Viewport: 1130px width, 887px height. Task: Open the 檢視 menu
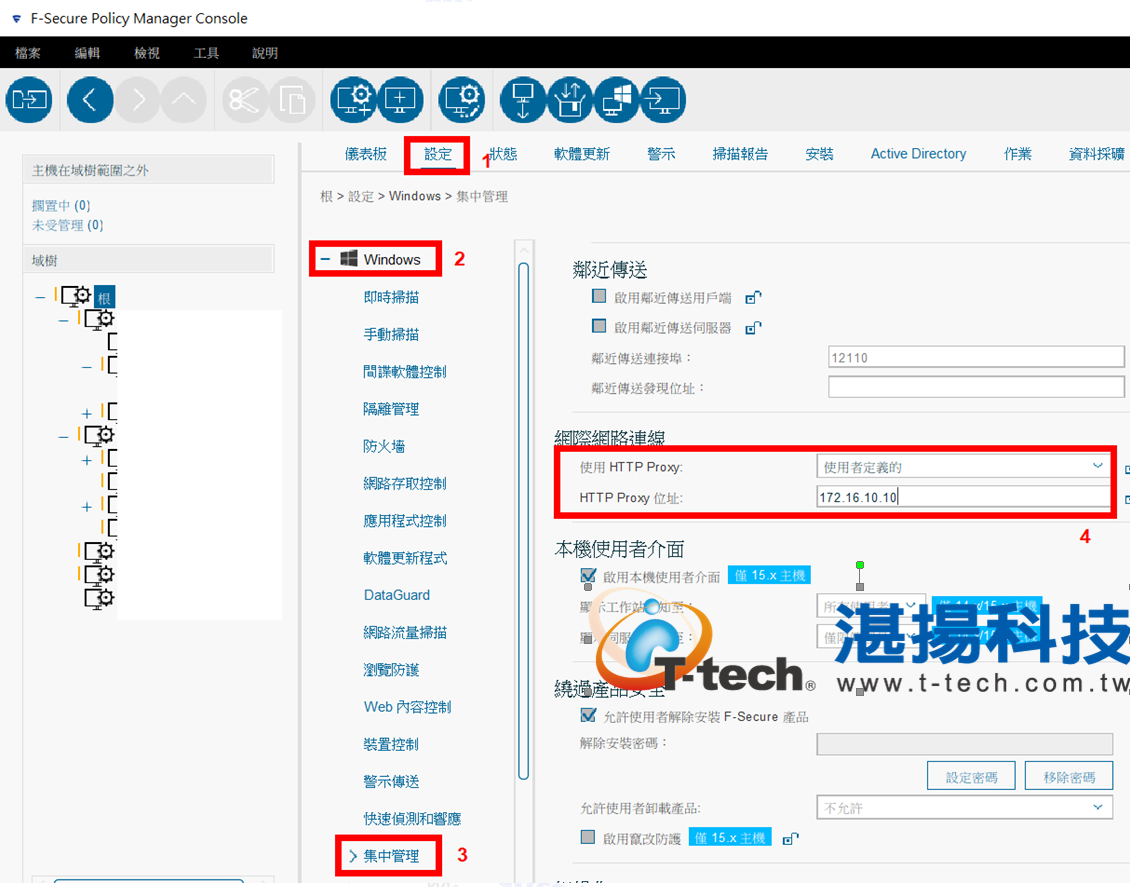coord(147,53)
